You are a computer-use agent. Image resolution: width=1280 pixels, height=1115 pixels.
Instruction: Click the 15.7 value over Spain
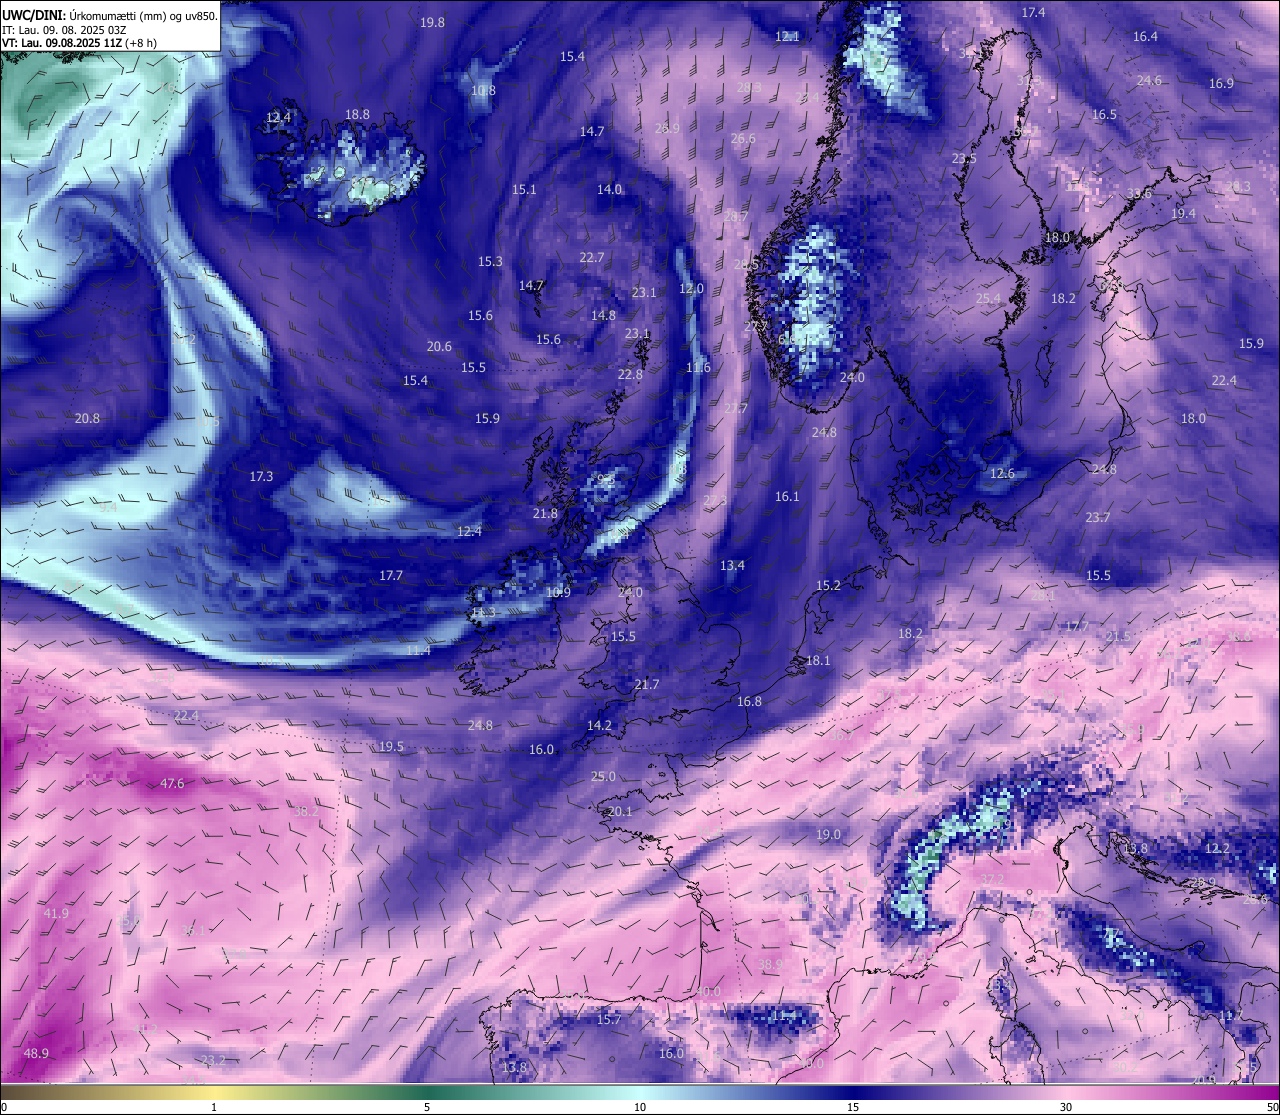tap(609, 1019)
